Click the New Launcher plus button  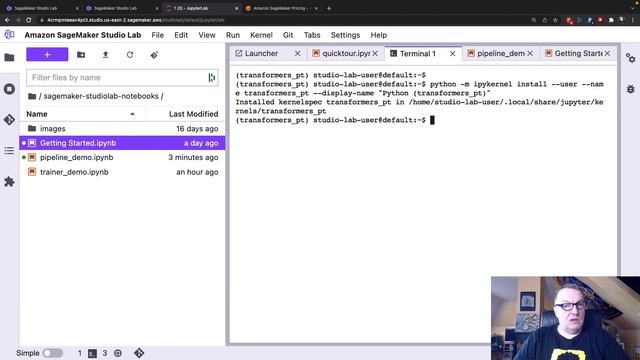coord(47,54)
